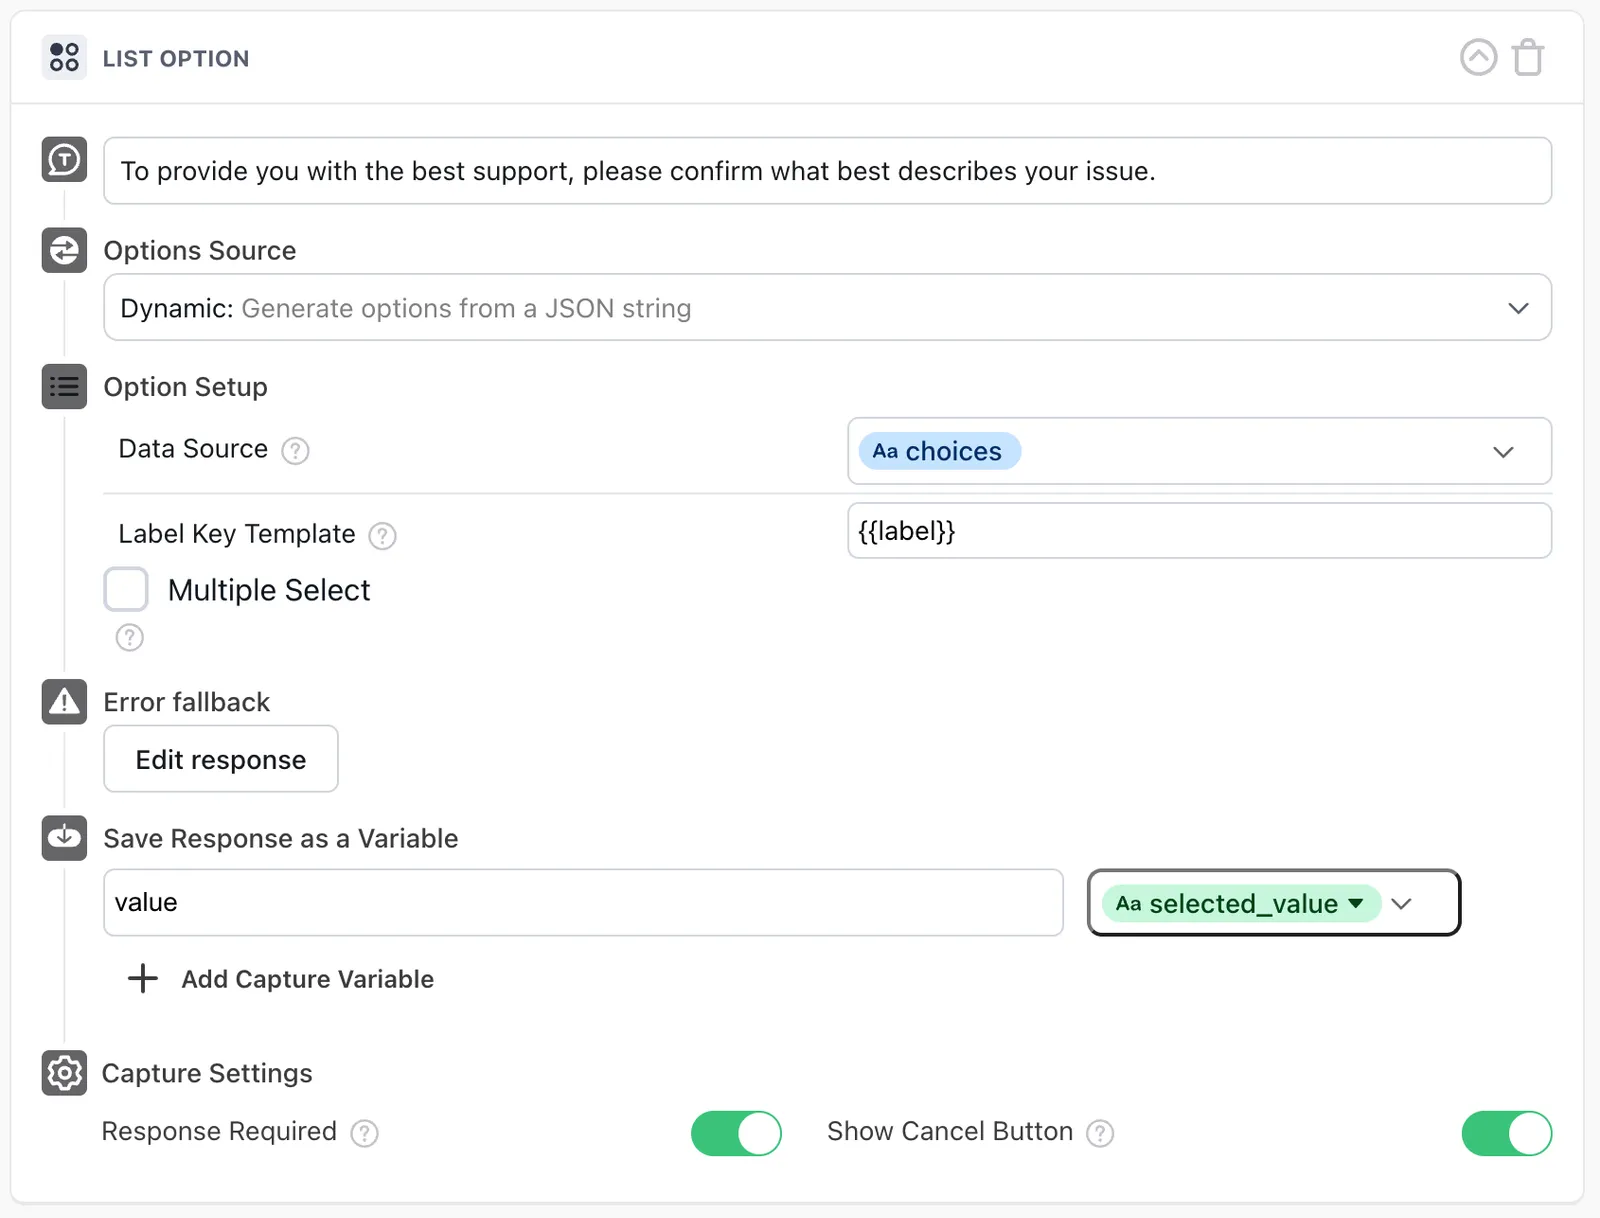This screenshot has width=1600, height=1218.
Task: Click the LIST OPTION header title
Action: click(x=176, y=58)
